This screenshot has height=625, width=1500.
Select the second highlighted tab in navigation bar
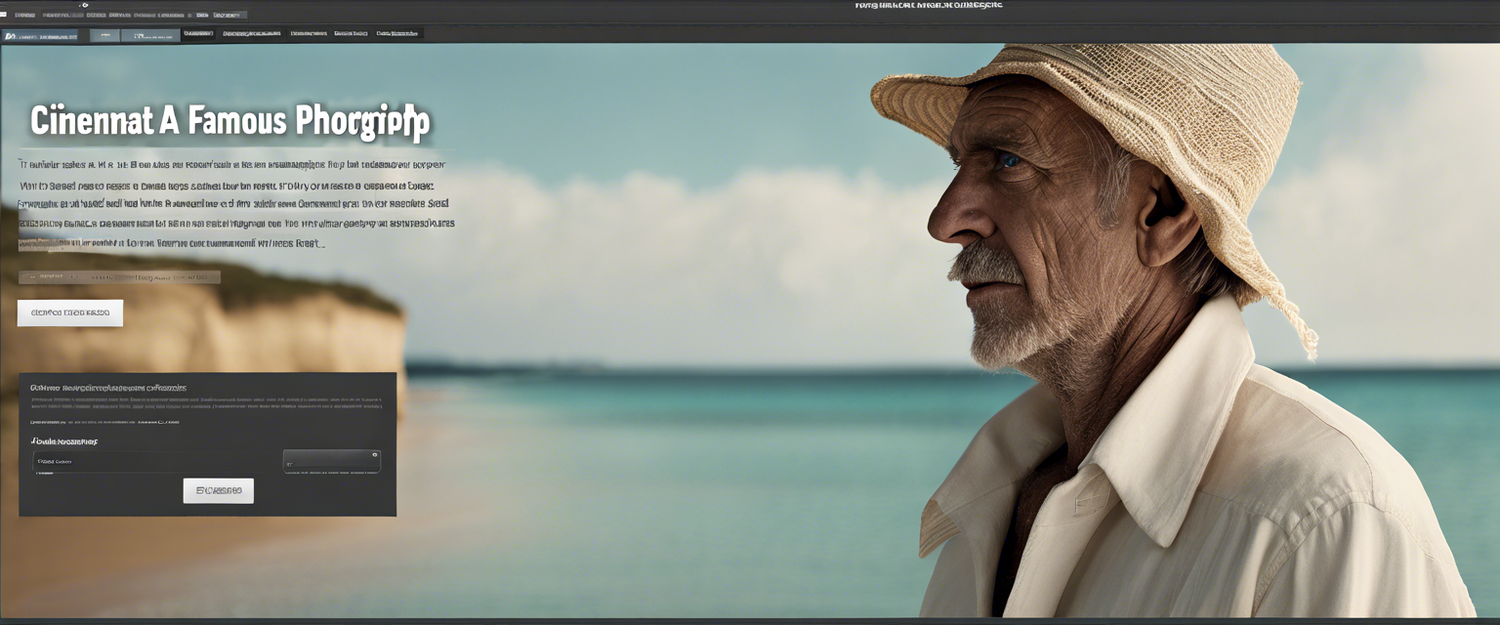(148, 35)
